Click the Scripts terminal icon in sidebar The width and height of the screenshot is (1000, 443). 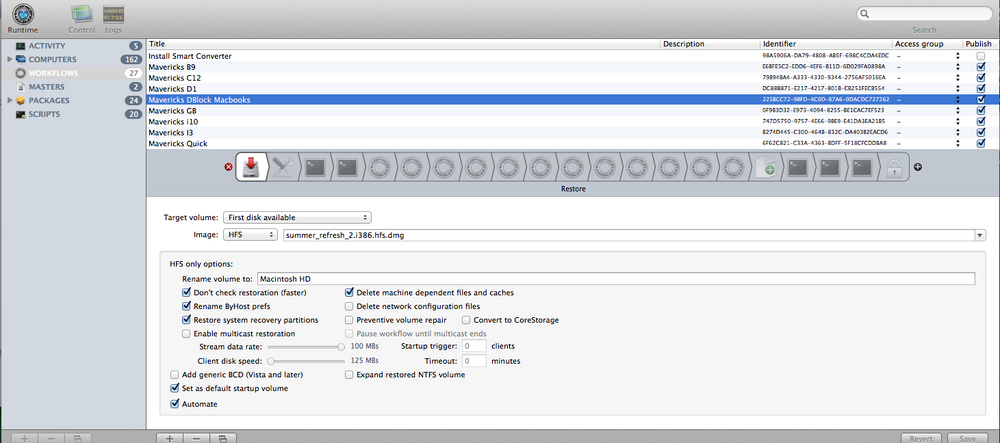(20, 114)
